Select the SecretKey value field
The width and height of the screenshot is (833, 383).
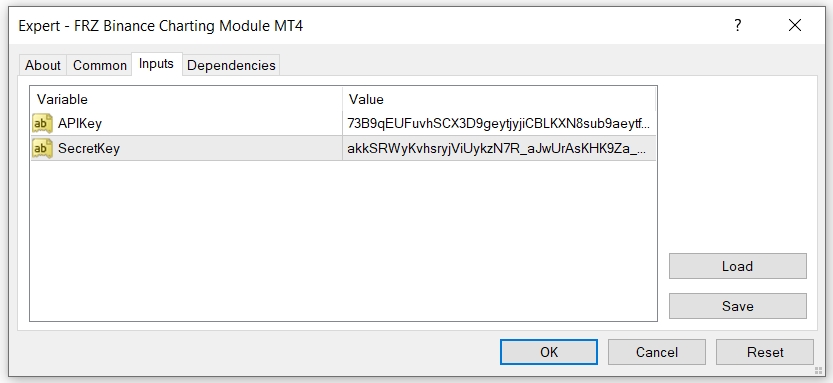(499, 148)
